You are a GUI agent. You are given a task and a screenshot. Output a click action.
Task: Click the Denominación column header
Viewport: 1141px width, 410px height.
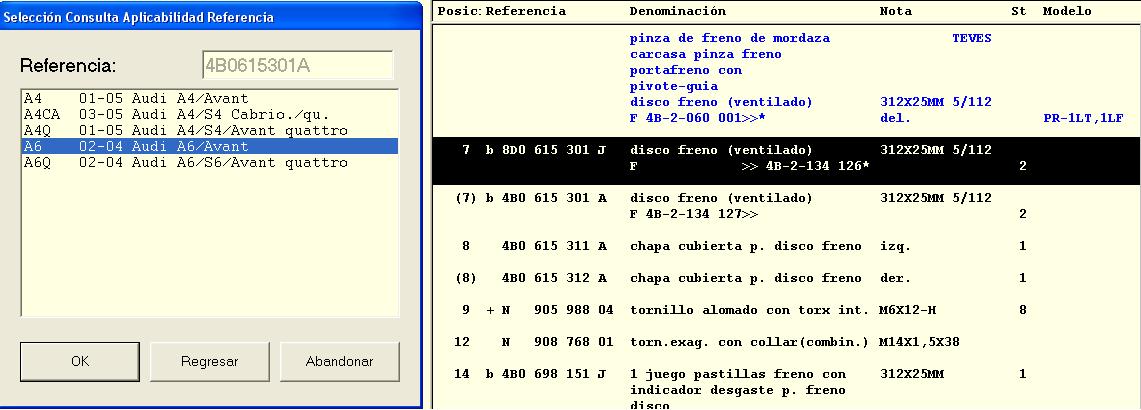pos(677,11)
